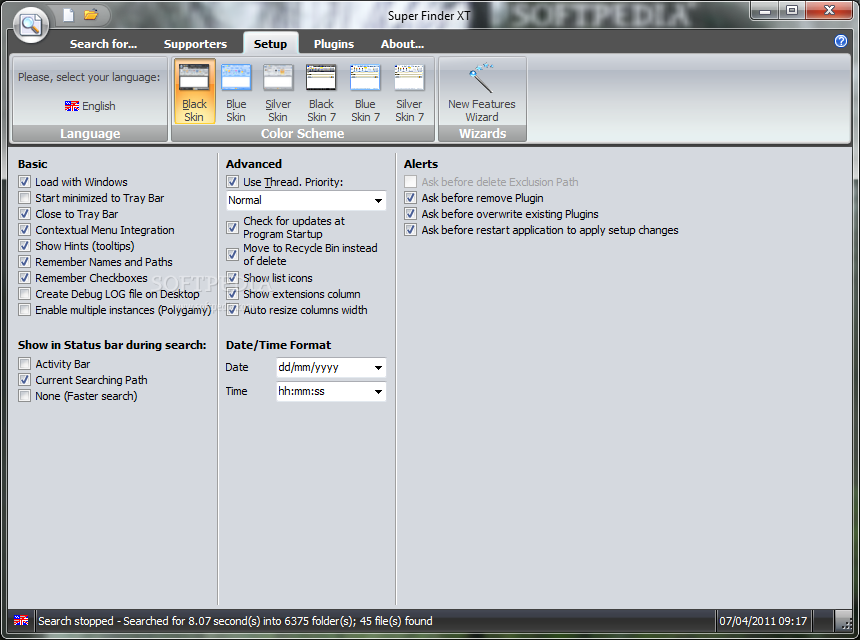Viewport: 860px width, 640px height.
Task: Select the Black Skin color scheme
Action: point(194,92)
